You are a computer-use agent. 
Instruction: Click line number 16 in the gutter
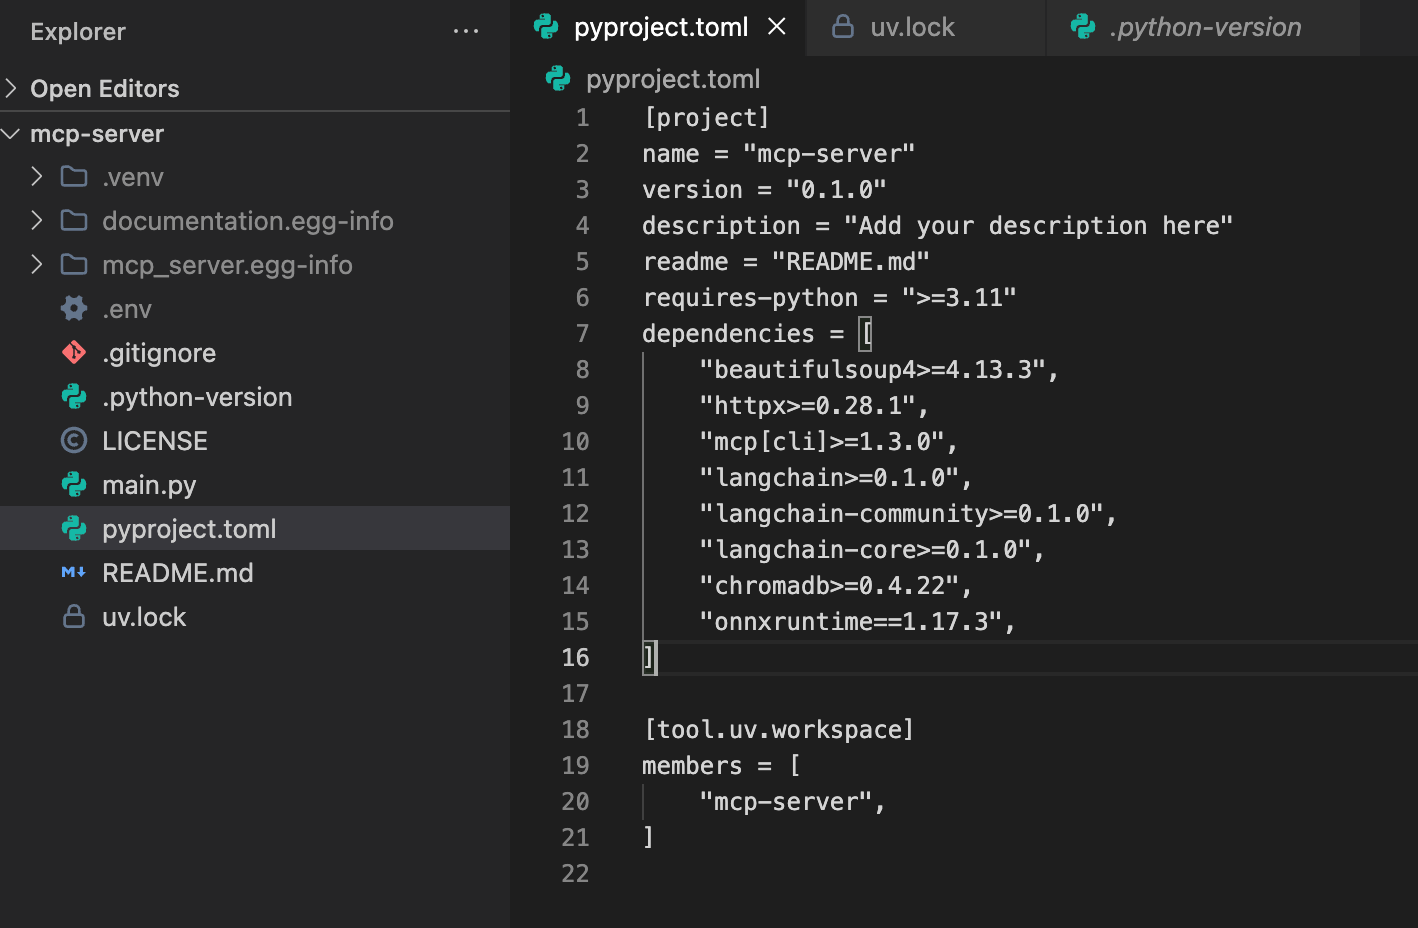[575, 657]
